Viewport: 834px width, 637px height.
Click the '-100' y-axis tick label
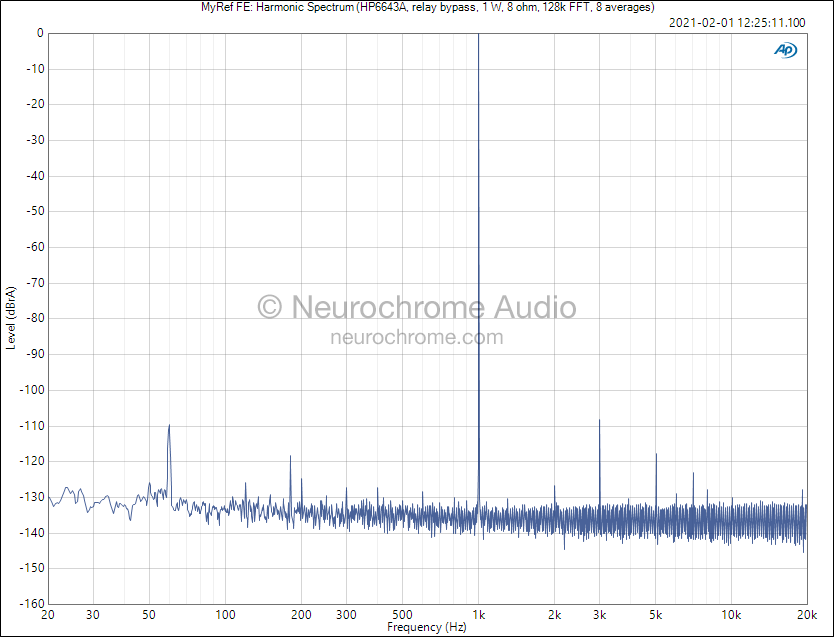coord(33,390)
